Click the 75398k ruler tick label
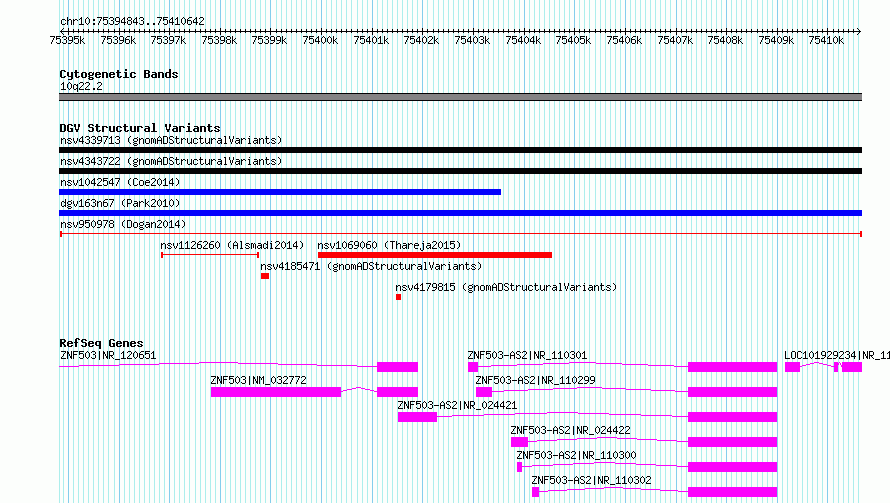Image resolution: width=890 pixels, height=503 pixels. [x=219, y=40]
